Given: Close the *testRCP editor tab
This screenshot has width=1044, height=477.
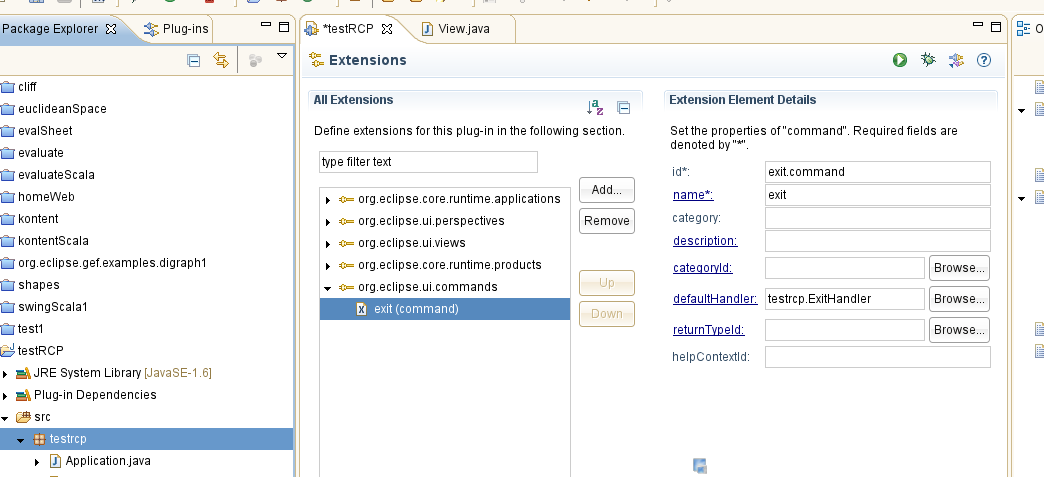Looking at the screenshot, I should pyautogui.click(x=387, y=29).
